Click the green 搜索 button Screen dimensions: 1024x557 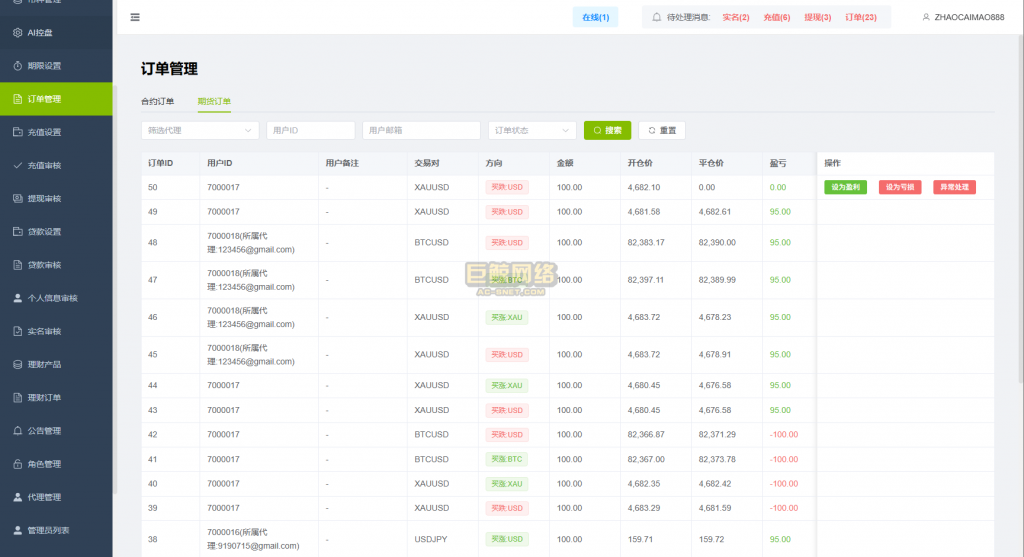607,131
